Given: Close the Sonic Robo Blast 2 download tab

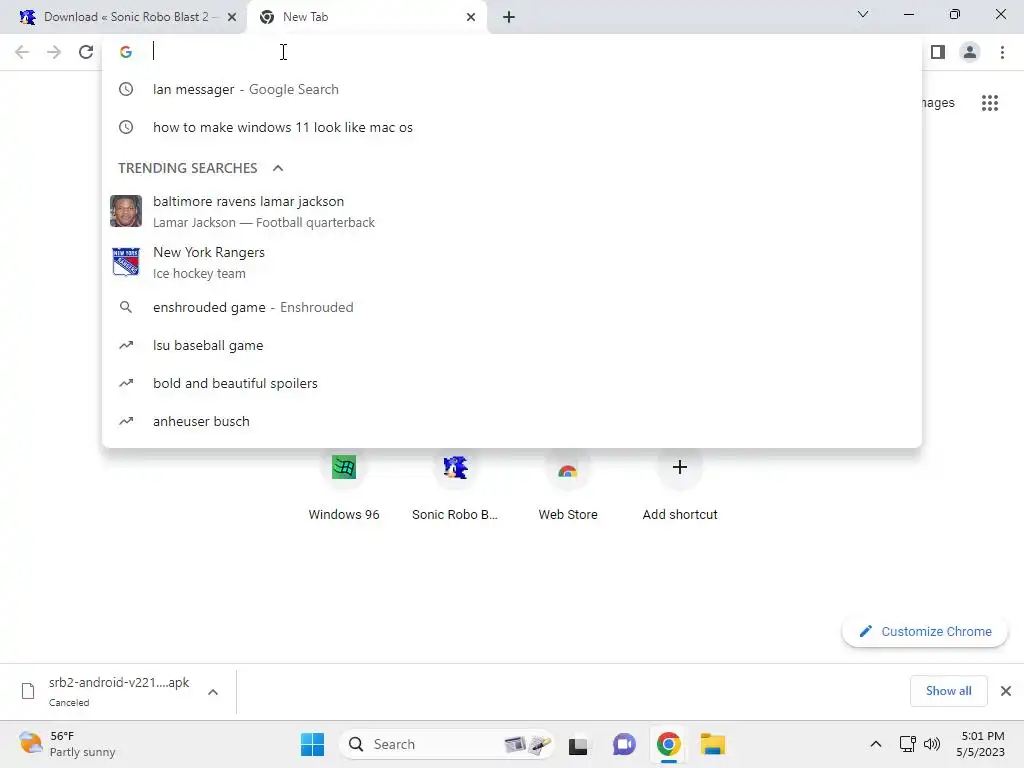Looking at the screenshot, I should pos(232,17).
